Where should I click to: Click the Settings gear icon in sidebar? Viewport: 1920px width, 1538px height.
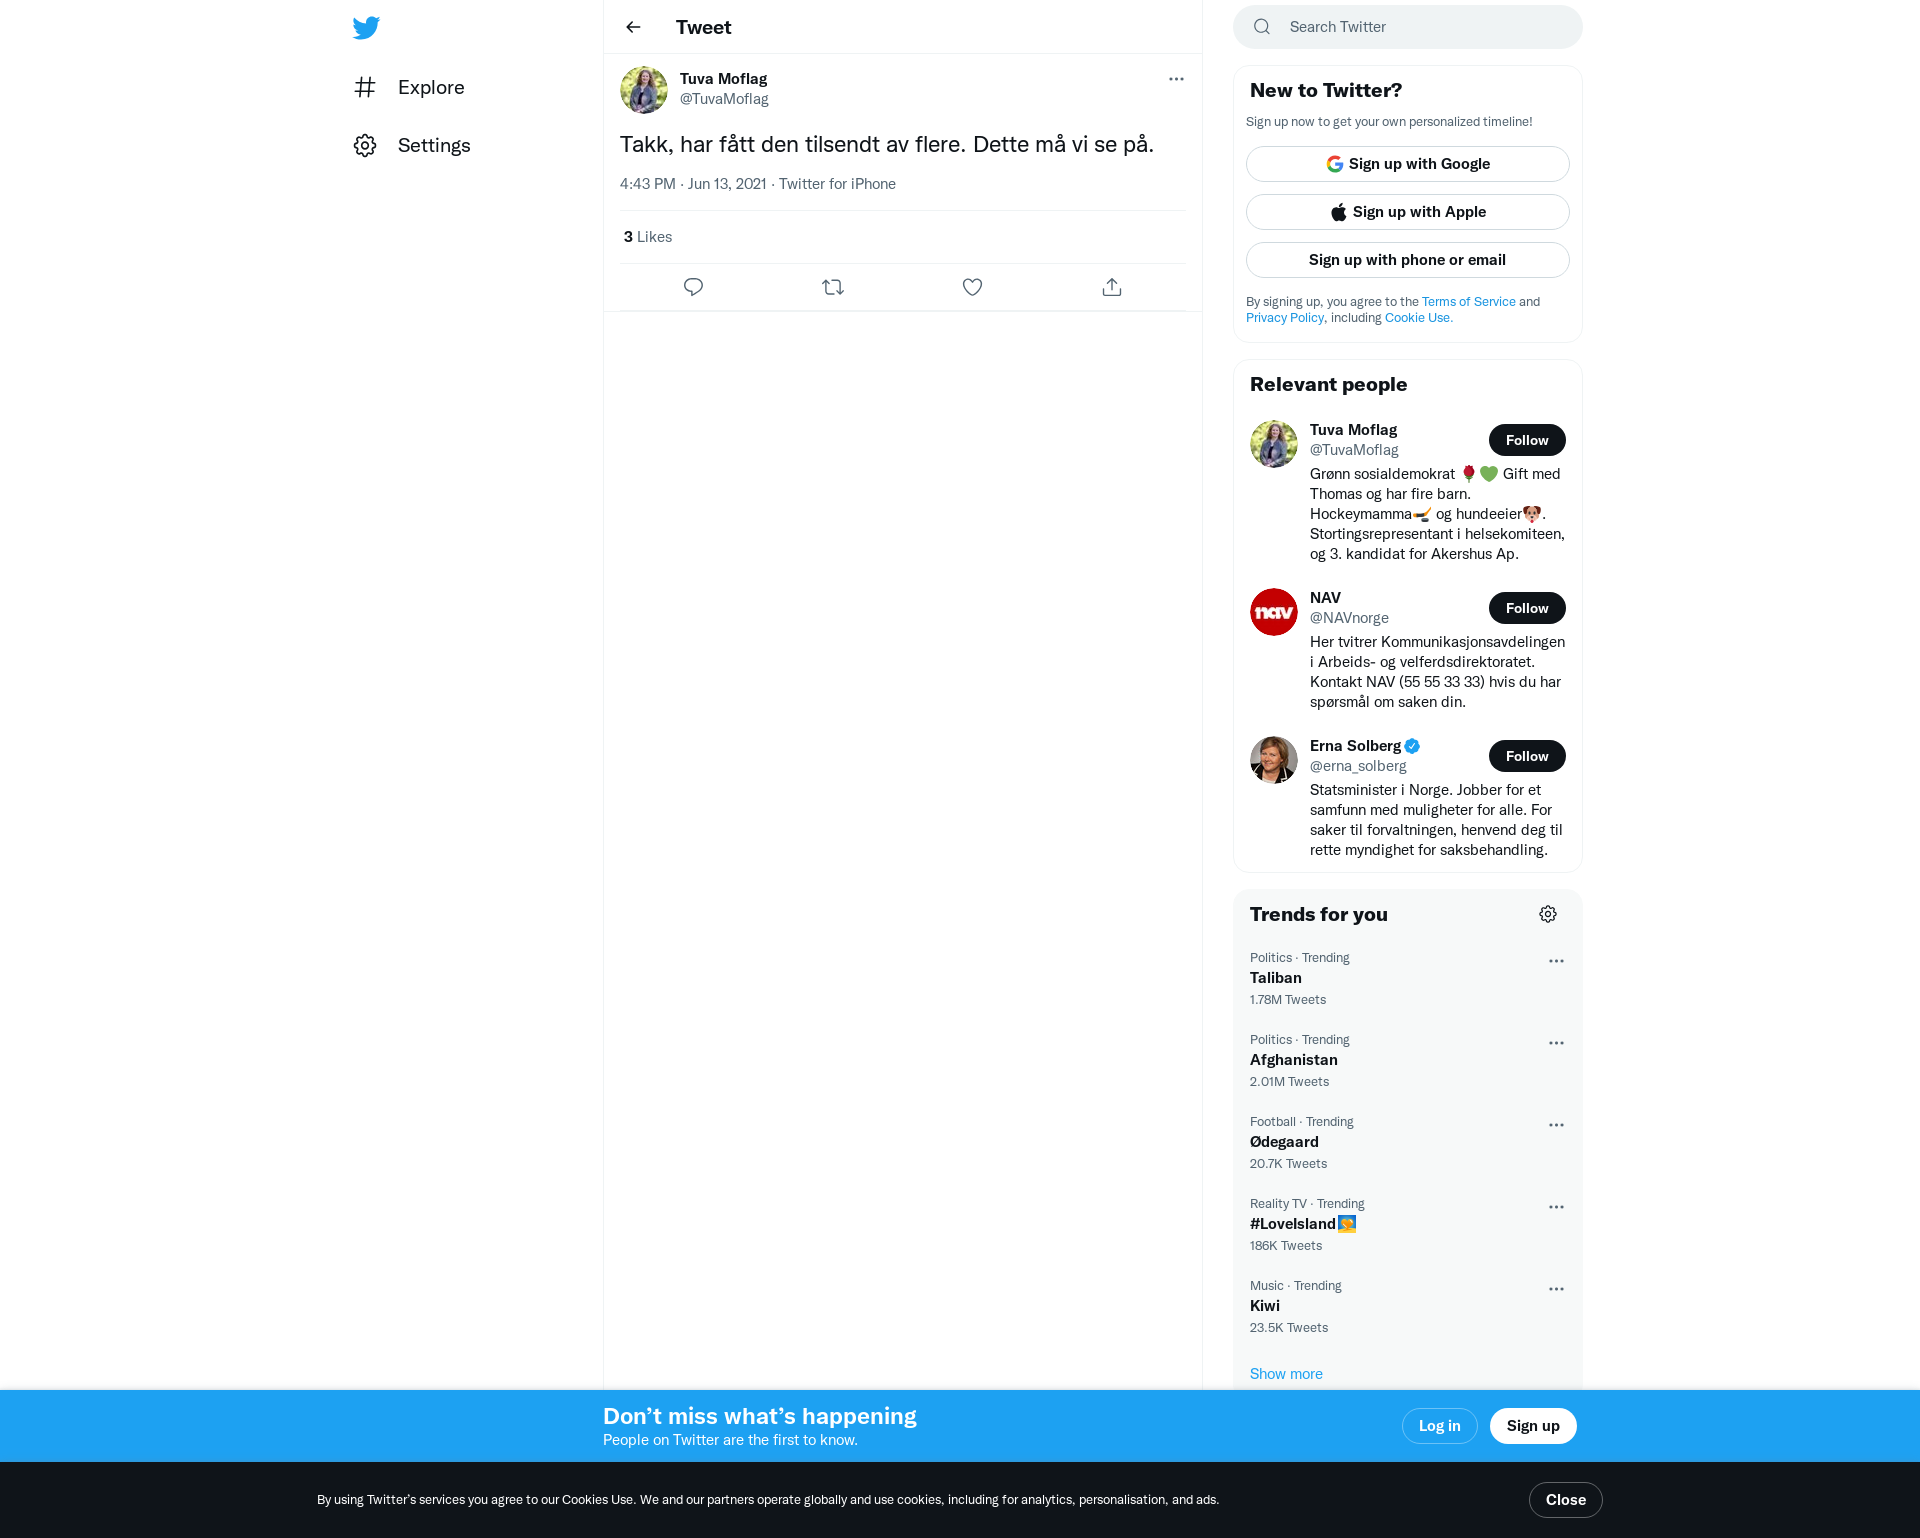365,145
